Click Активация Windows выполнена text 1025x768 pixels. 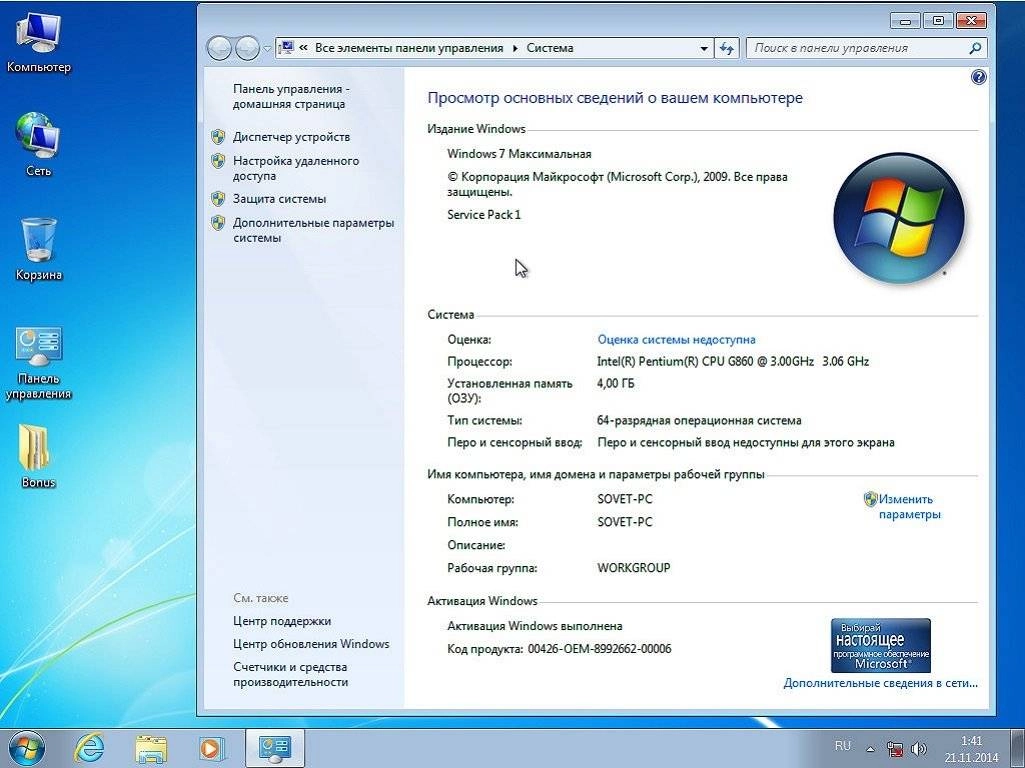click(x=535, y=626)
